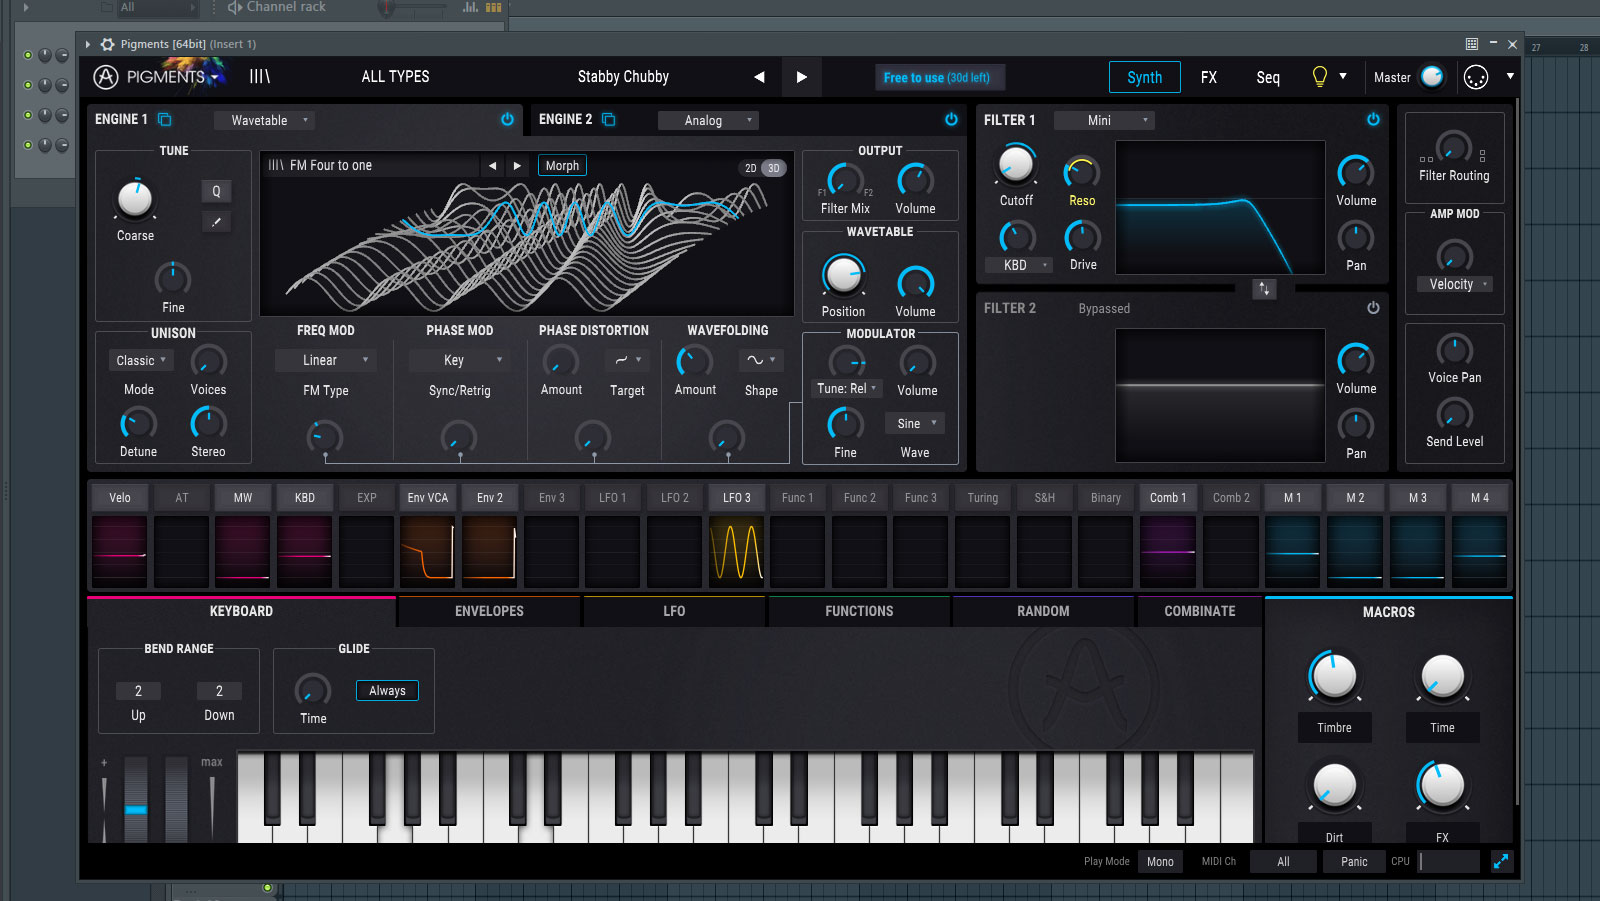Click the Filter 1 Volume knob

point(1355,173)
